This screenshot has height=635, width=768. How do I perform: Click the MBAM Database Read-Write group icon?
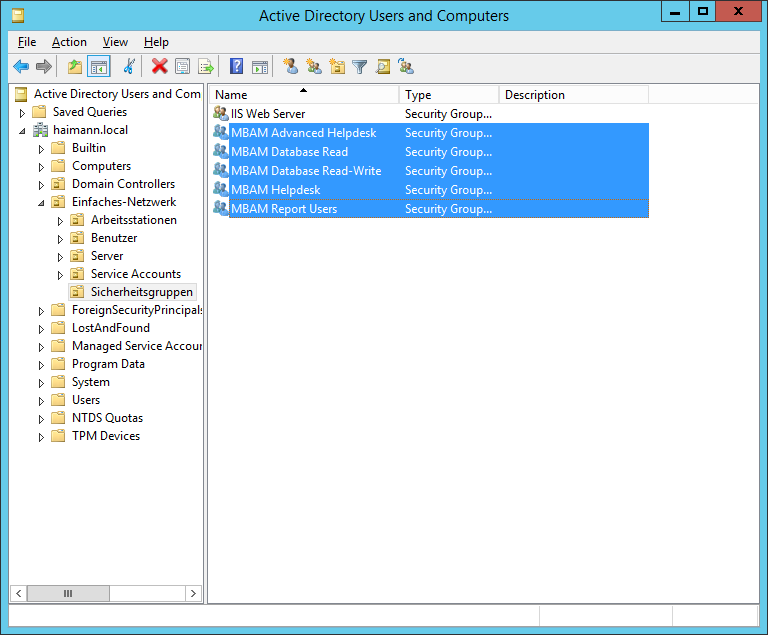(220, 171)
